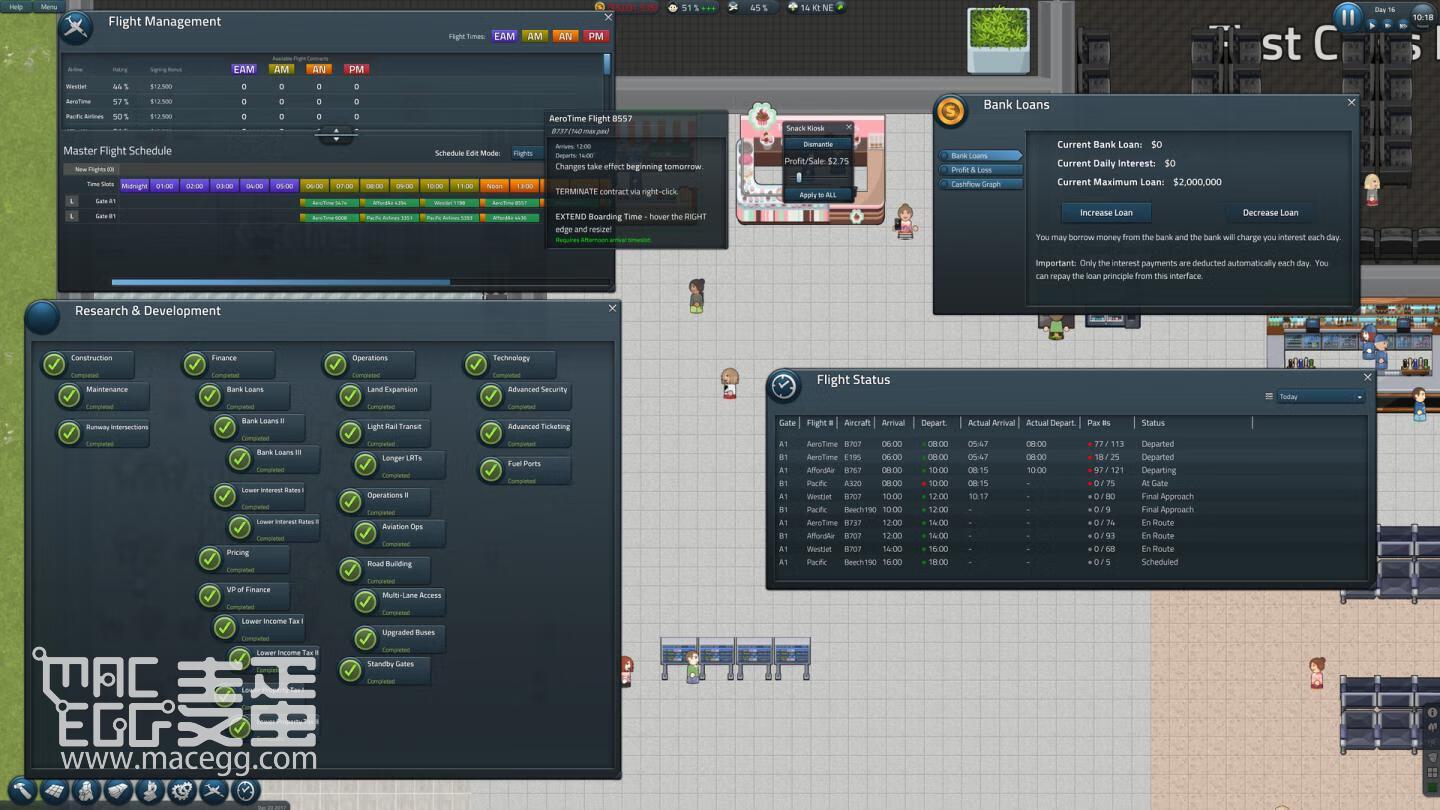Select the Maintenance research node
The image size is (1440, 810).
(102, 396)
